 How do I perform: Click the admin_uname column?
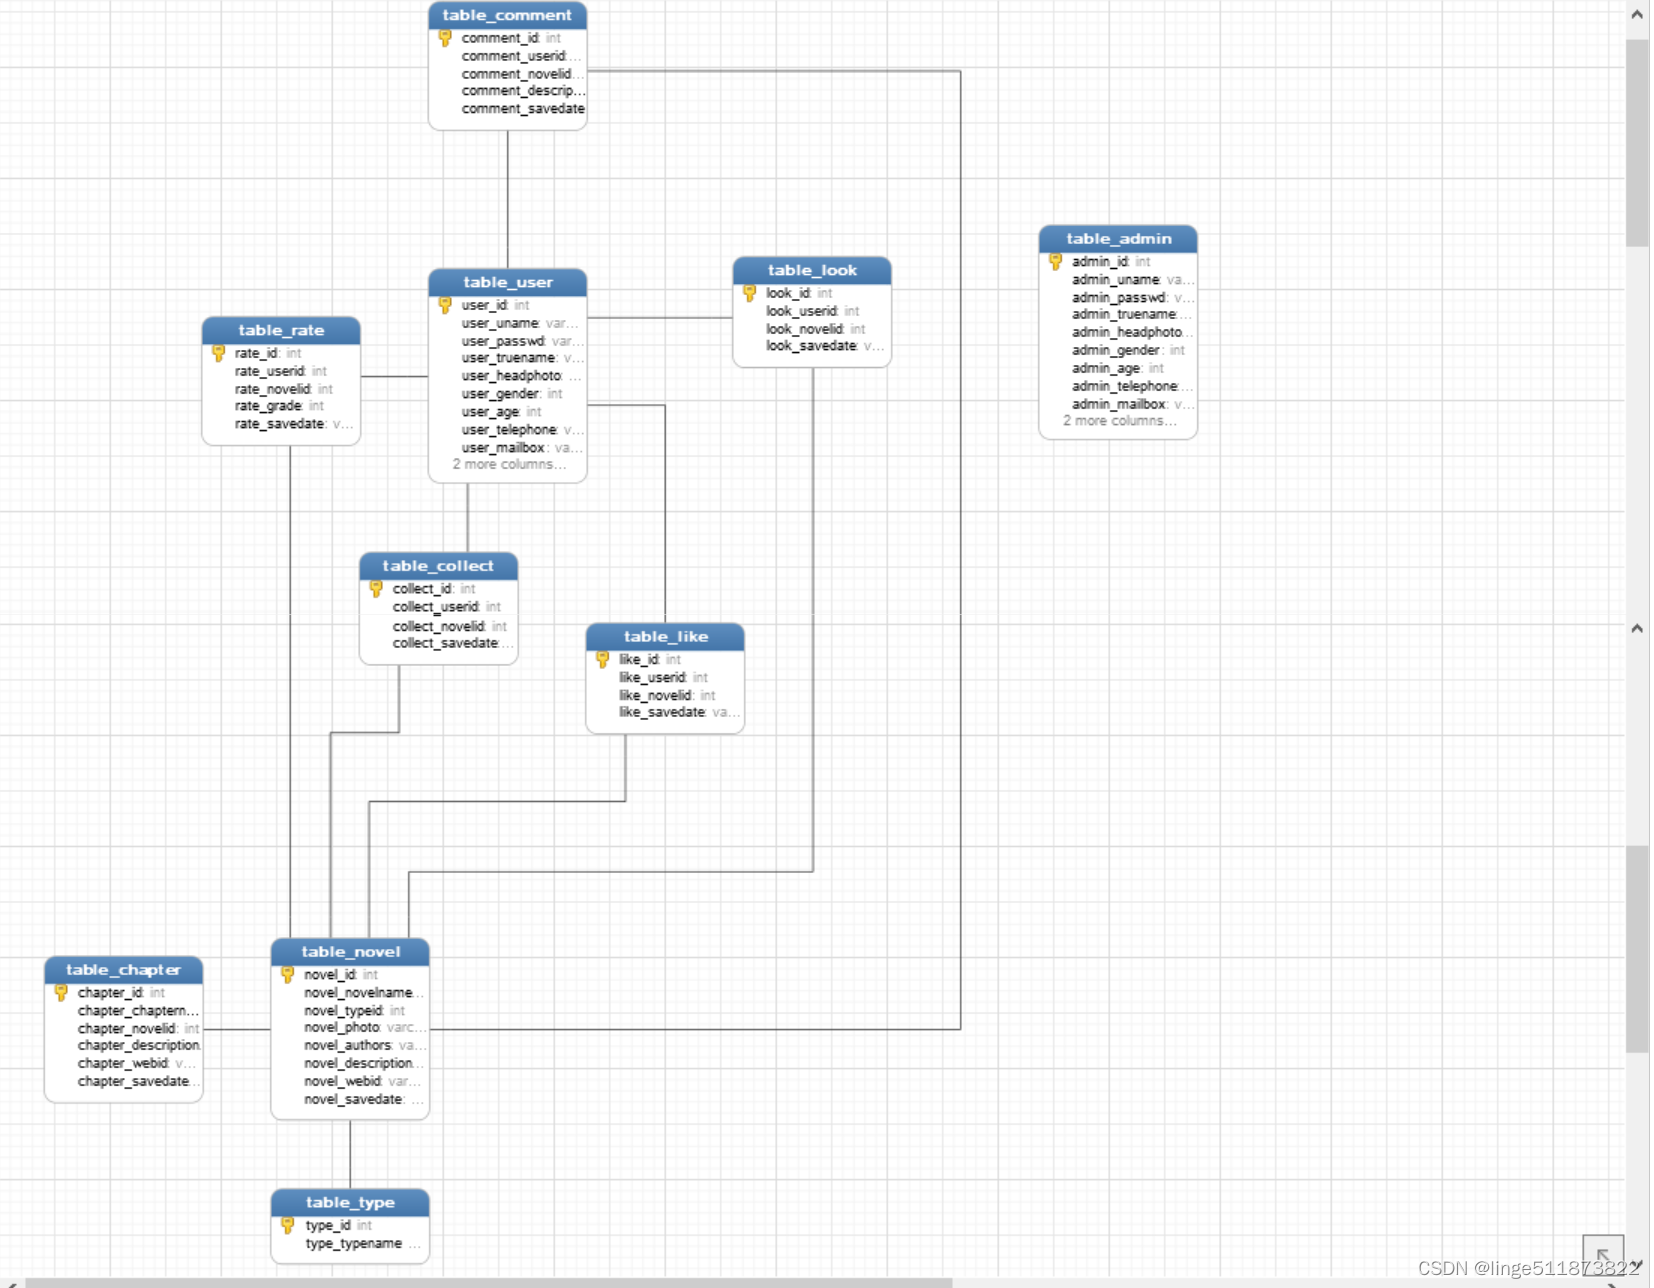[1132, 280]
